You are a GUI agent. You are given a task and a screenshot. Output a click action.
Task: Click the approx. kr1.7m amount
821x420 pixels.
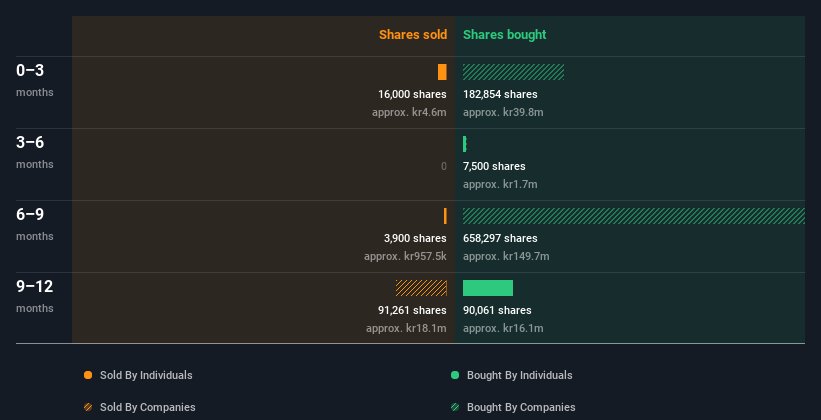[500, 184]
